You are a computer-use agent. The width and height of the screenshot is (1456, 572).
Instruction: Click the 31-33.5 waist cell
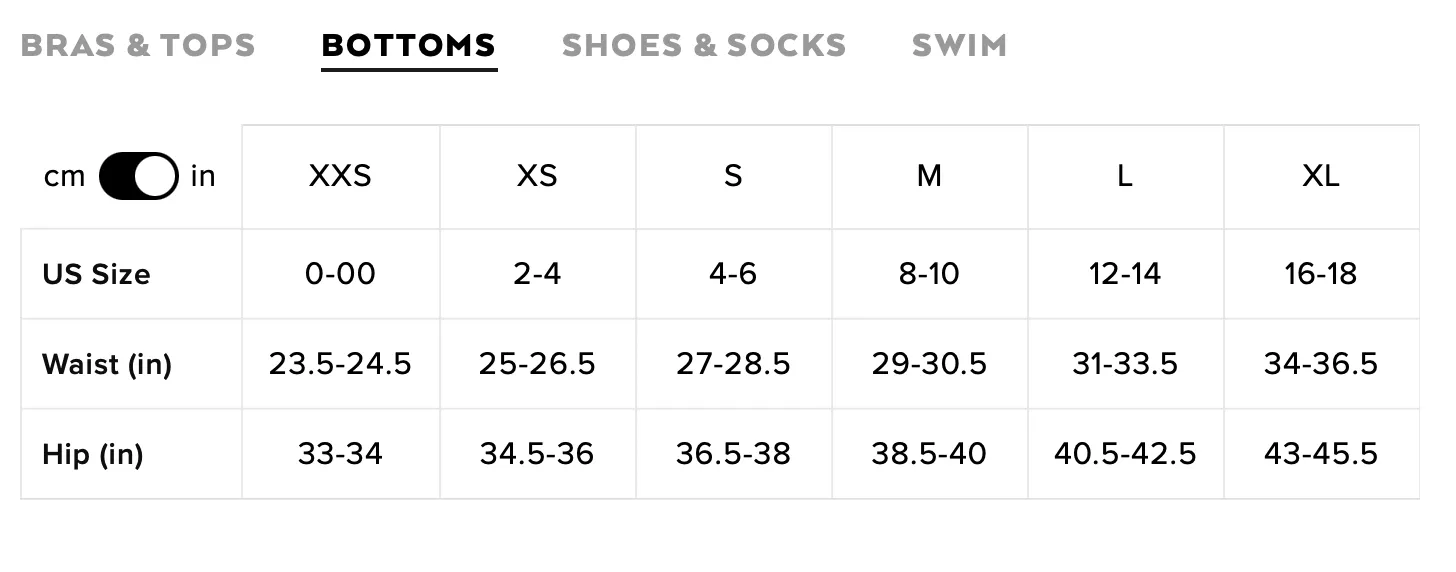click(1125, 364)
